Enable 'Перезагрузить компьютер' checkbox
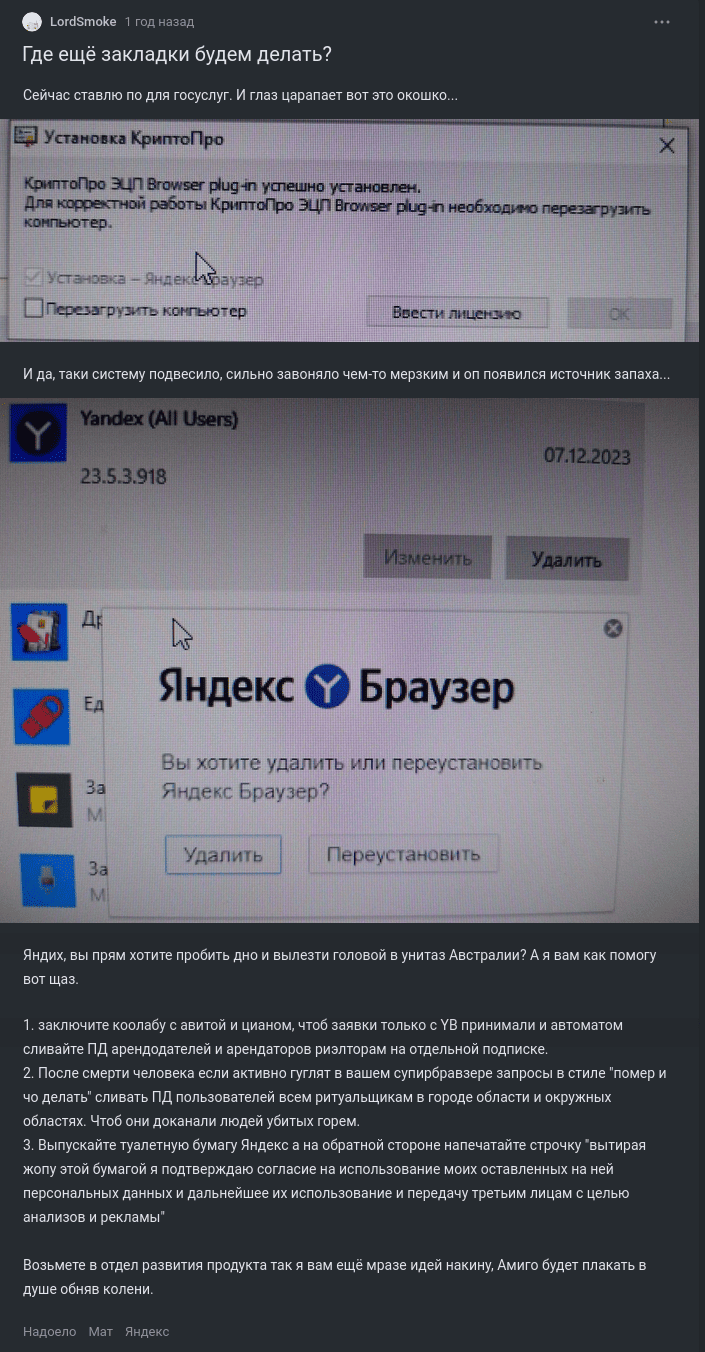 33,309
